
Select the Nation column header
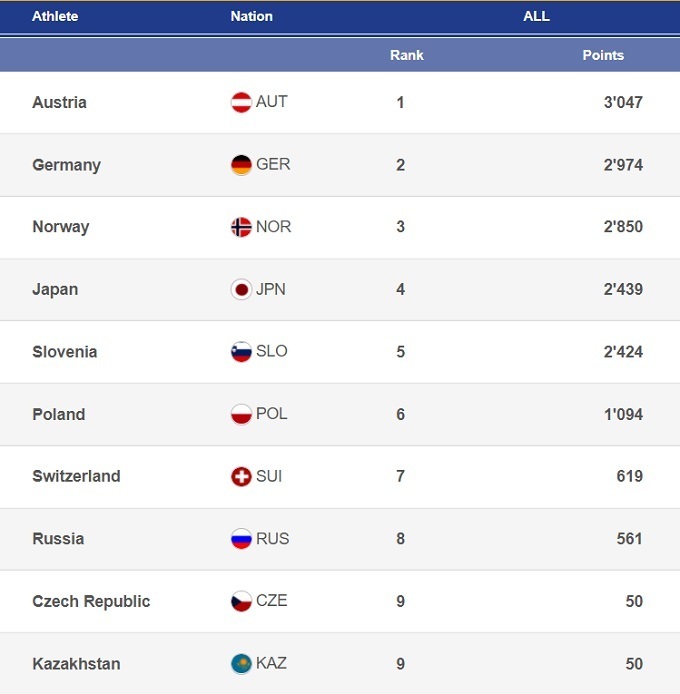pos(251,17)
